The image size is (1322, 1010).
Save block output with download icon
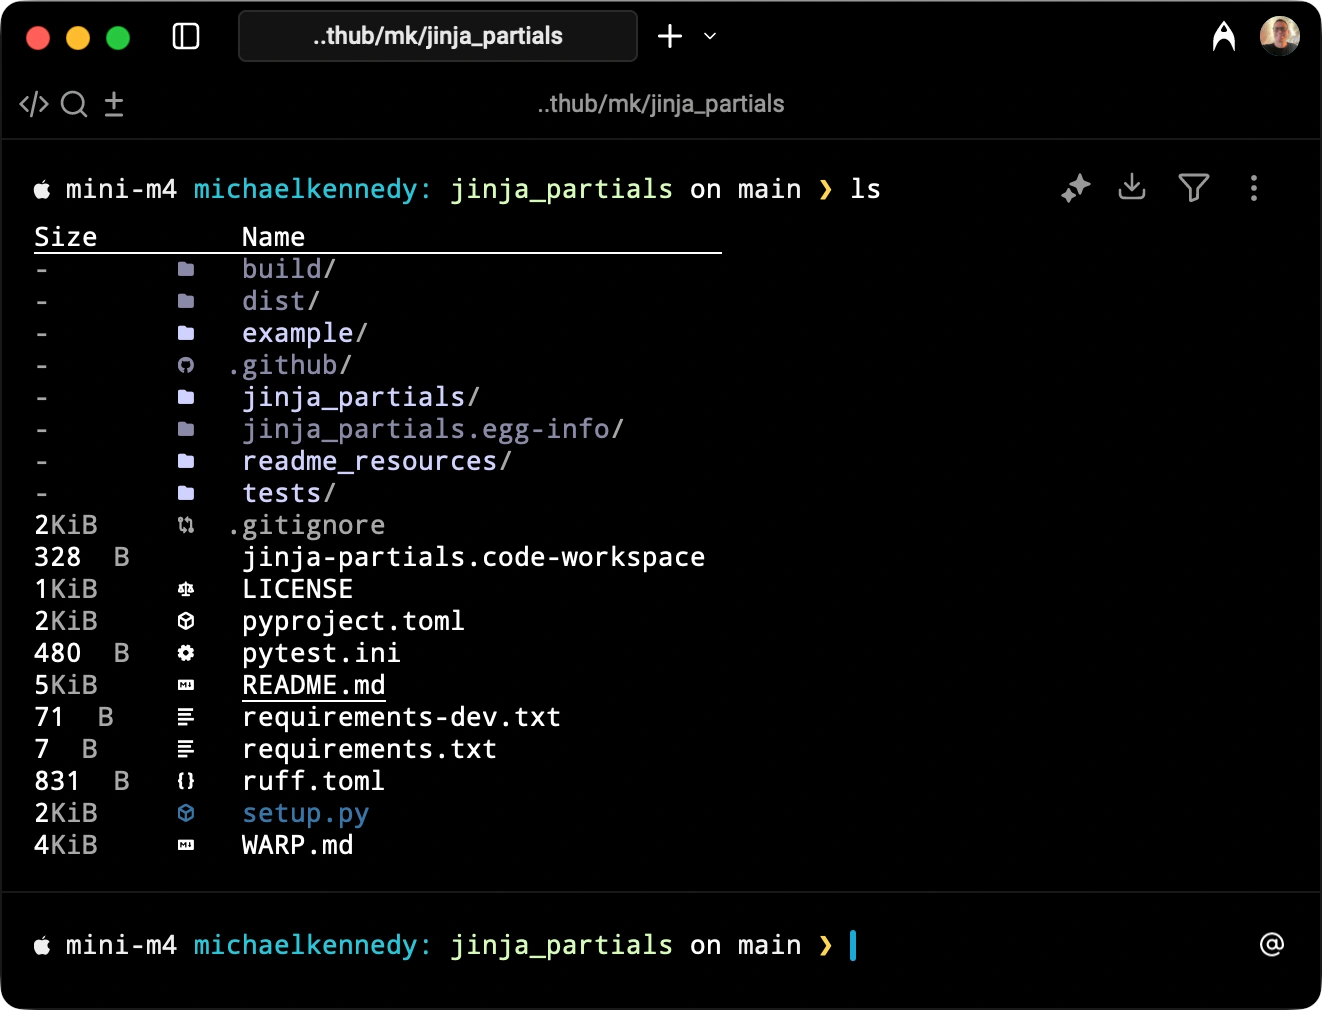pos(1132,187)
